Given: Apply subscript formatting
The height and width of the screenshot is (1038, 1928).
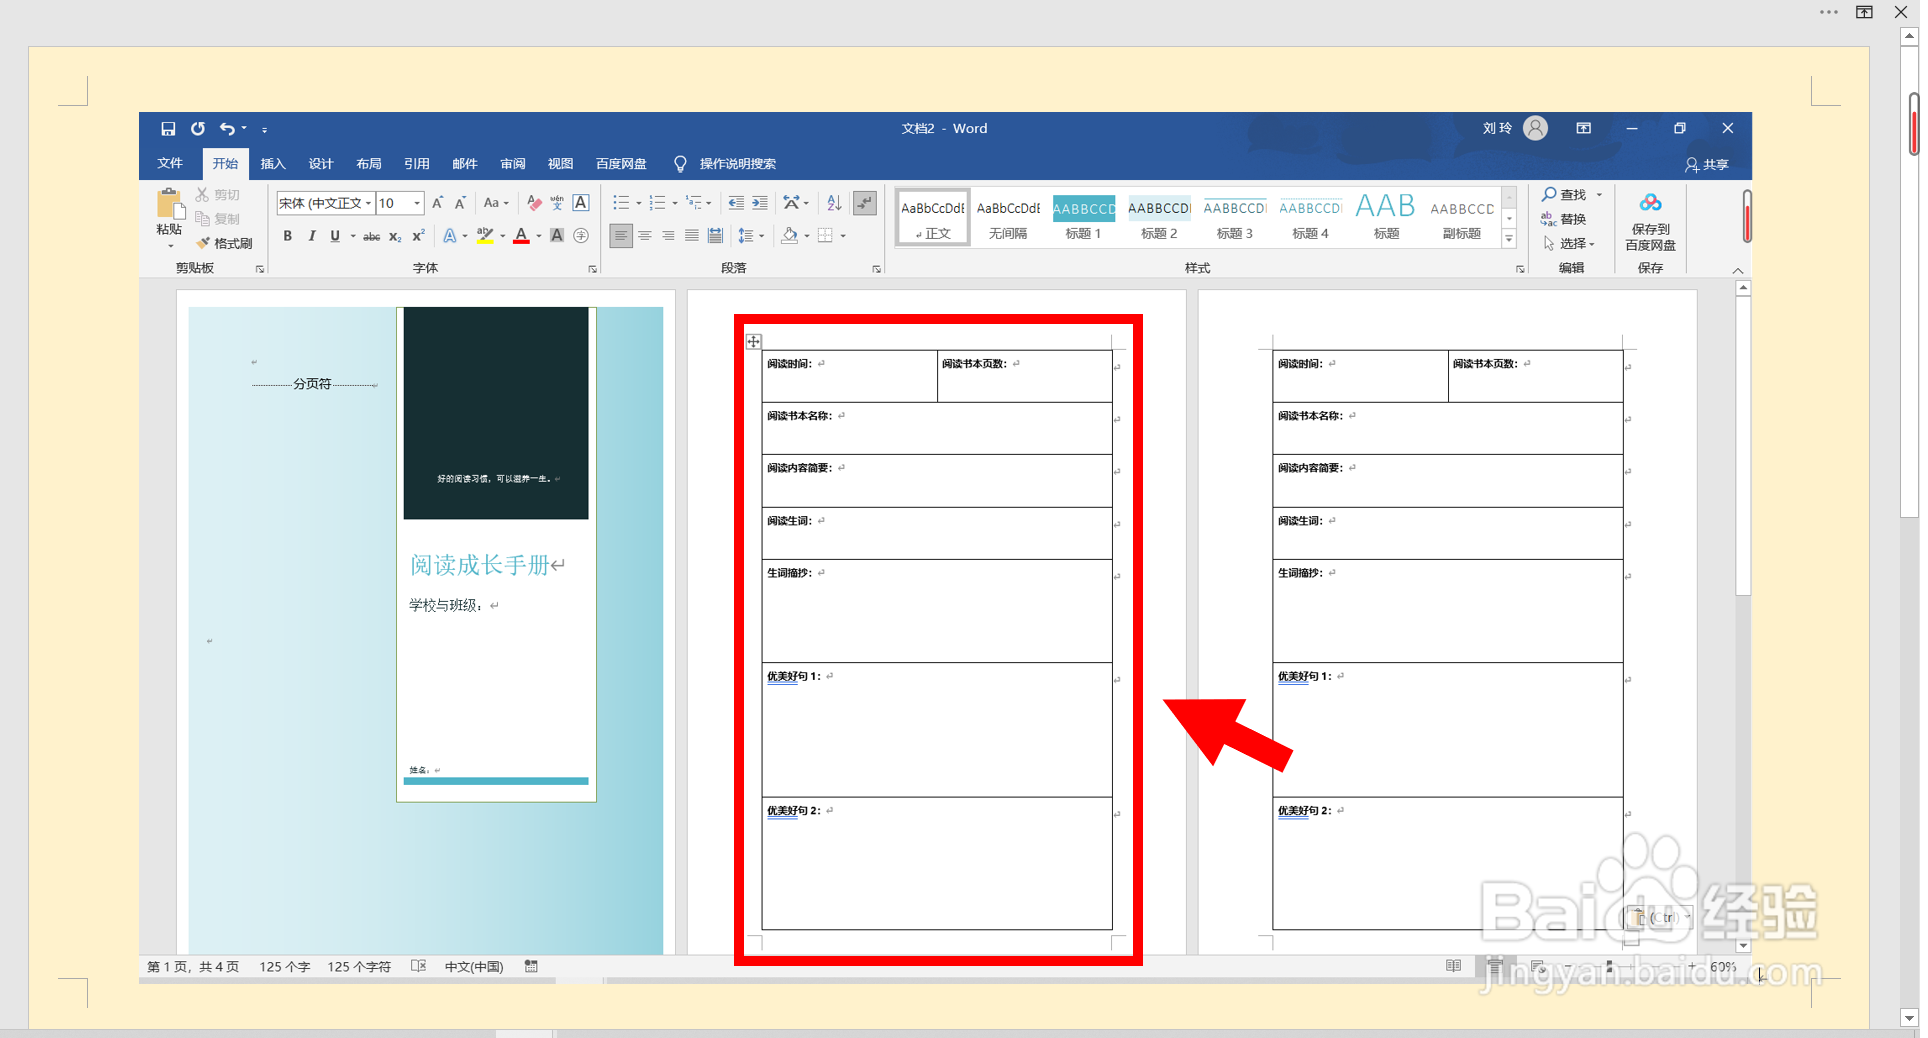Looking at the screenshot, I should click(x=395, y=236).
